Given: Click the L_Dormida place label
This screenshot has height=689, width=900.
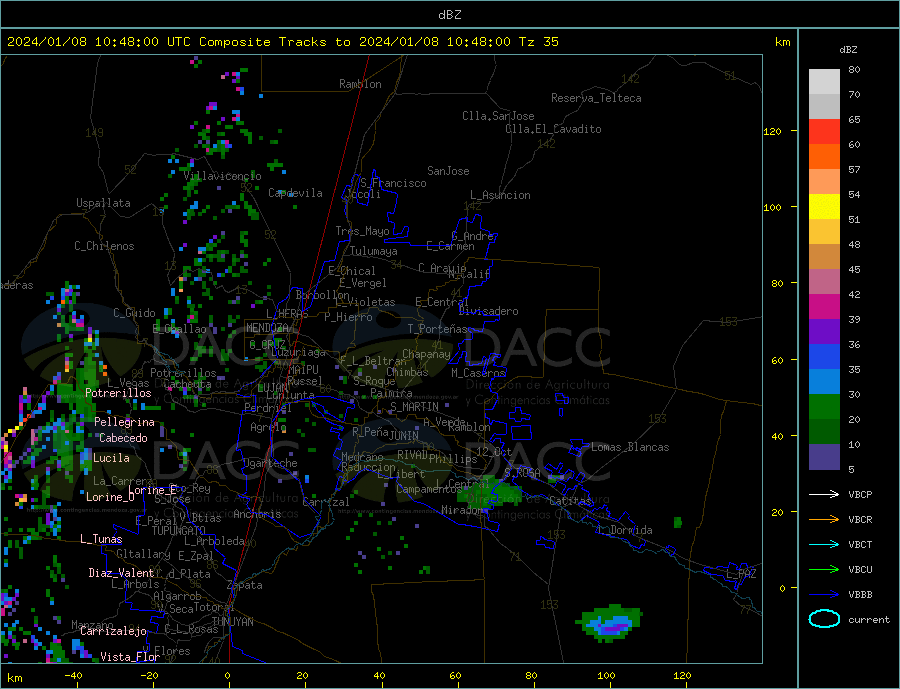Looking at the screenshot, I should [625, 530].
